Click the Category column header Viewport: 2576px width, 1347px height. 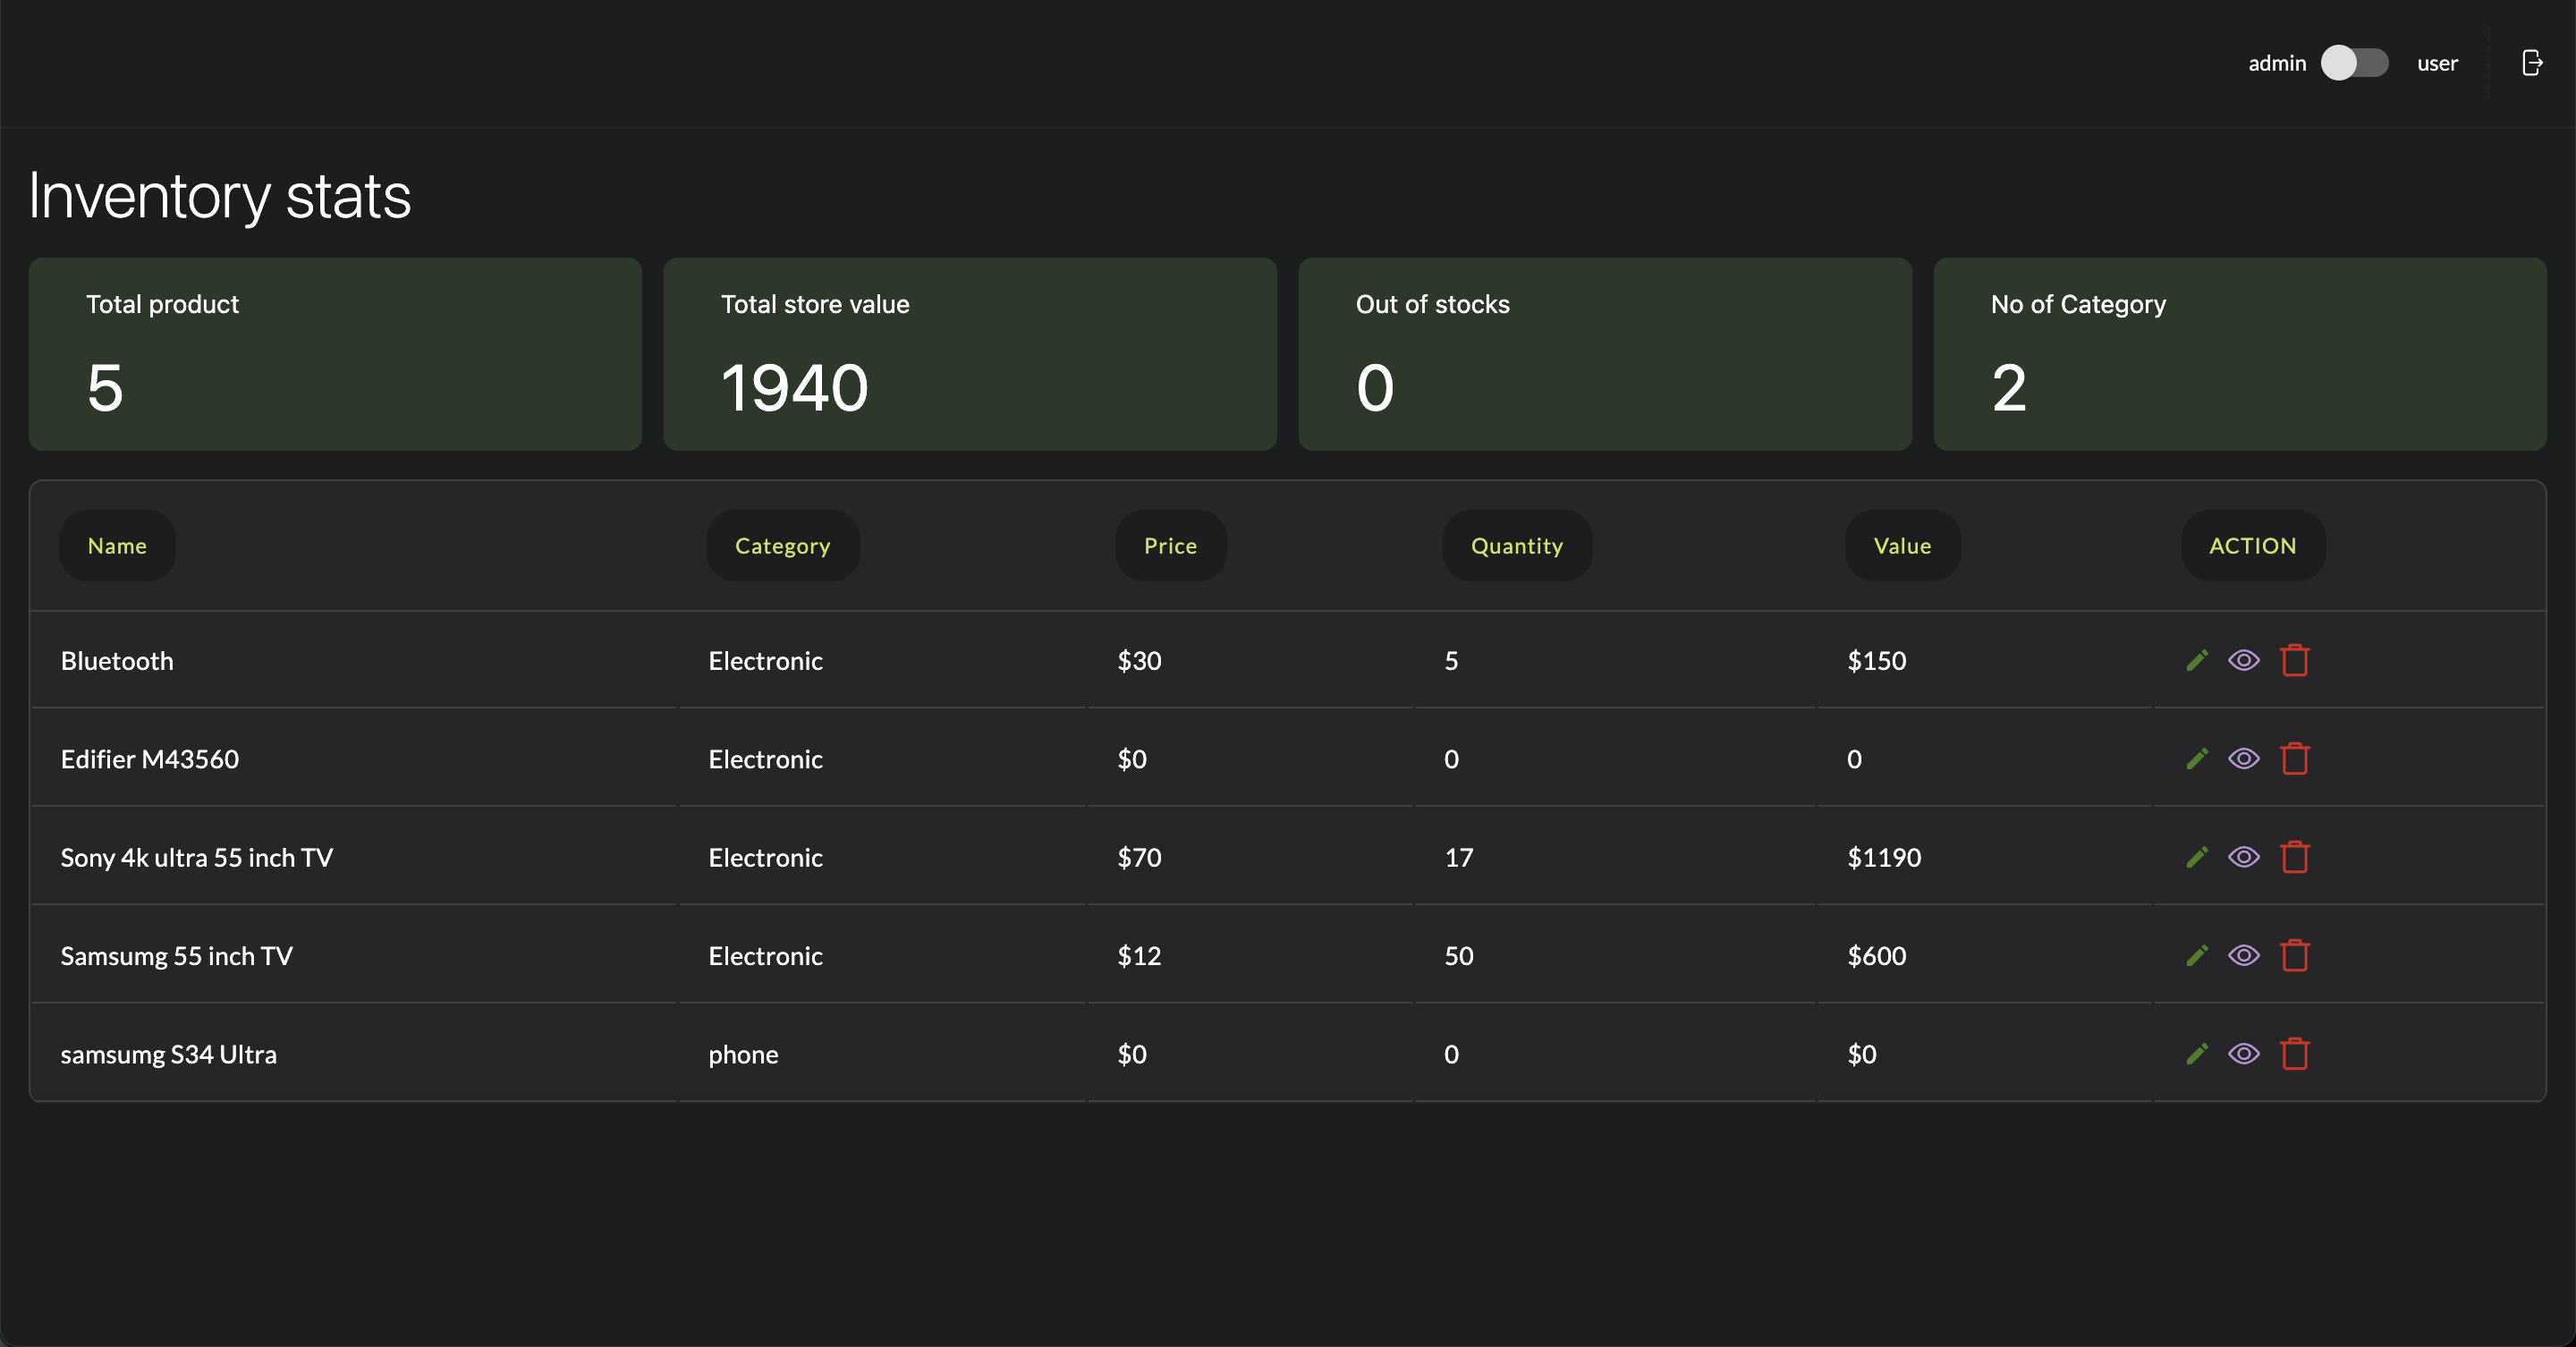782,546
